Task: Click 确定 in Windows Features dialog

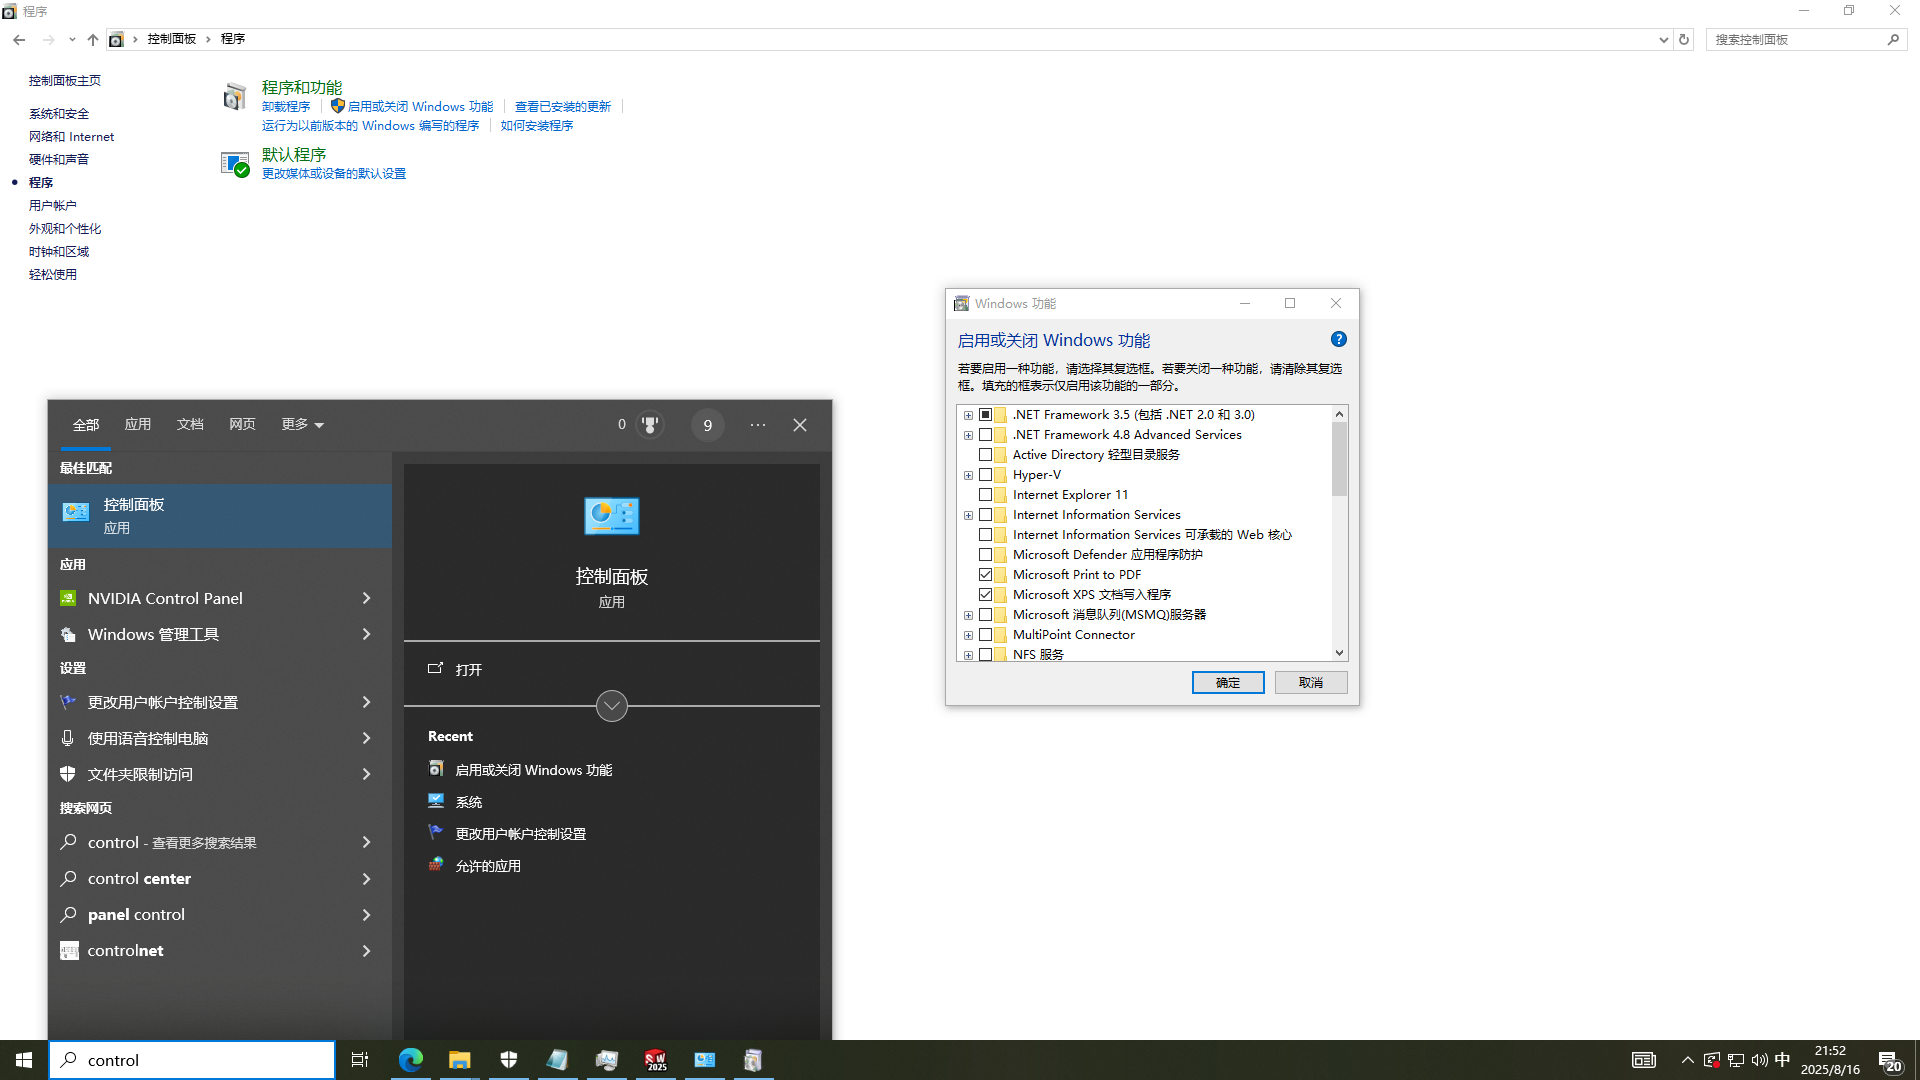Action: 1228,682
